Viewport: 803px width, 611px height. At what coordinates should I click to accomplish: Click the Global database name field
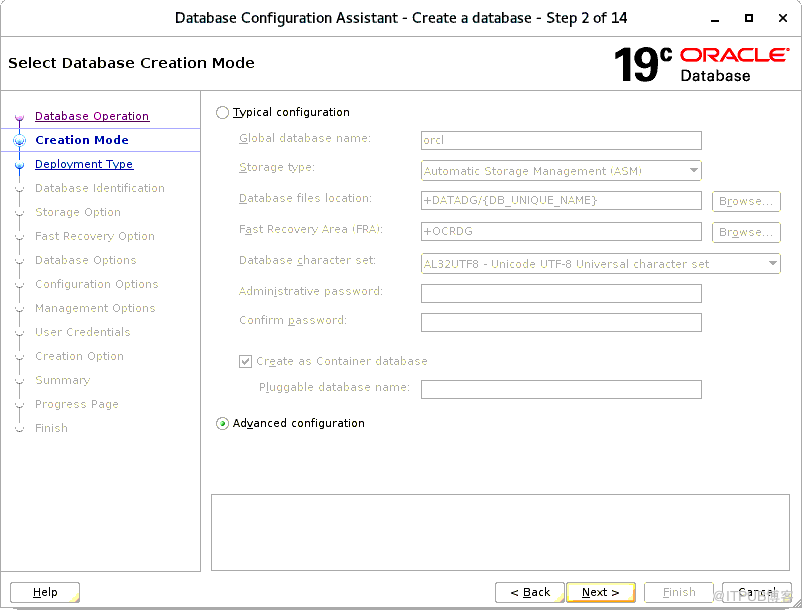561,140
